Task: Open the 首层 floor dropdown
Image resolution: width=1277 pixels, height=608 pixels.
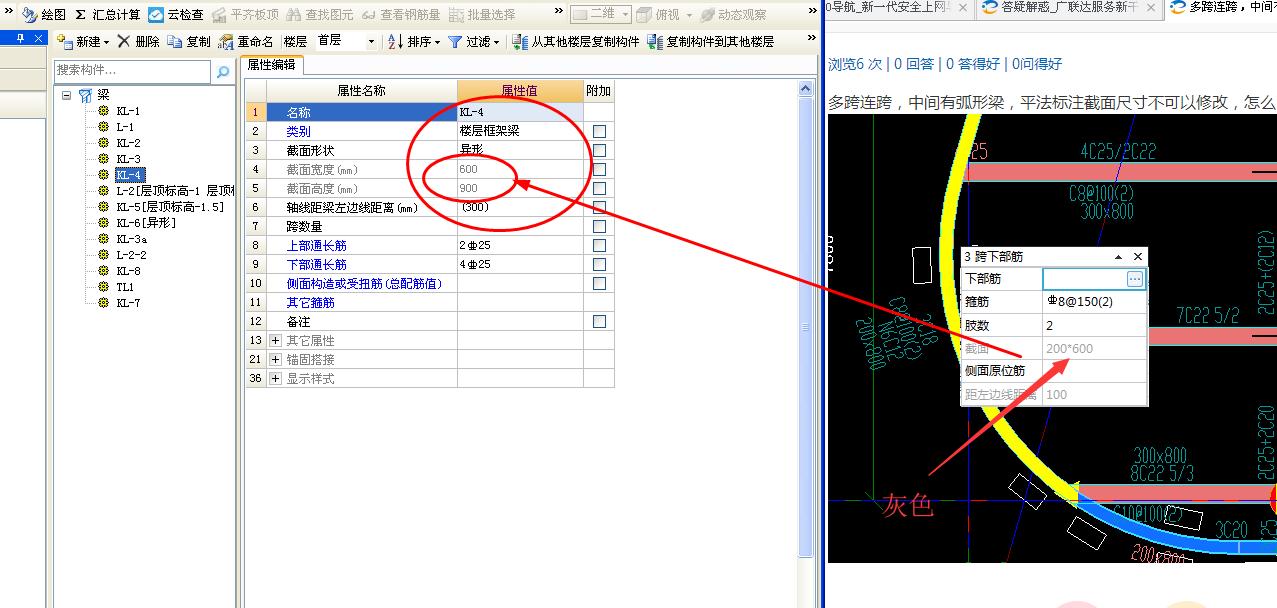Action: coord(371,42)
